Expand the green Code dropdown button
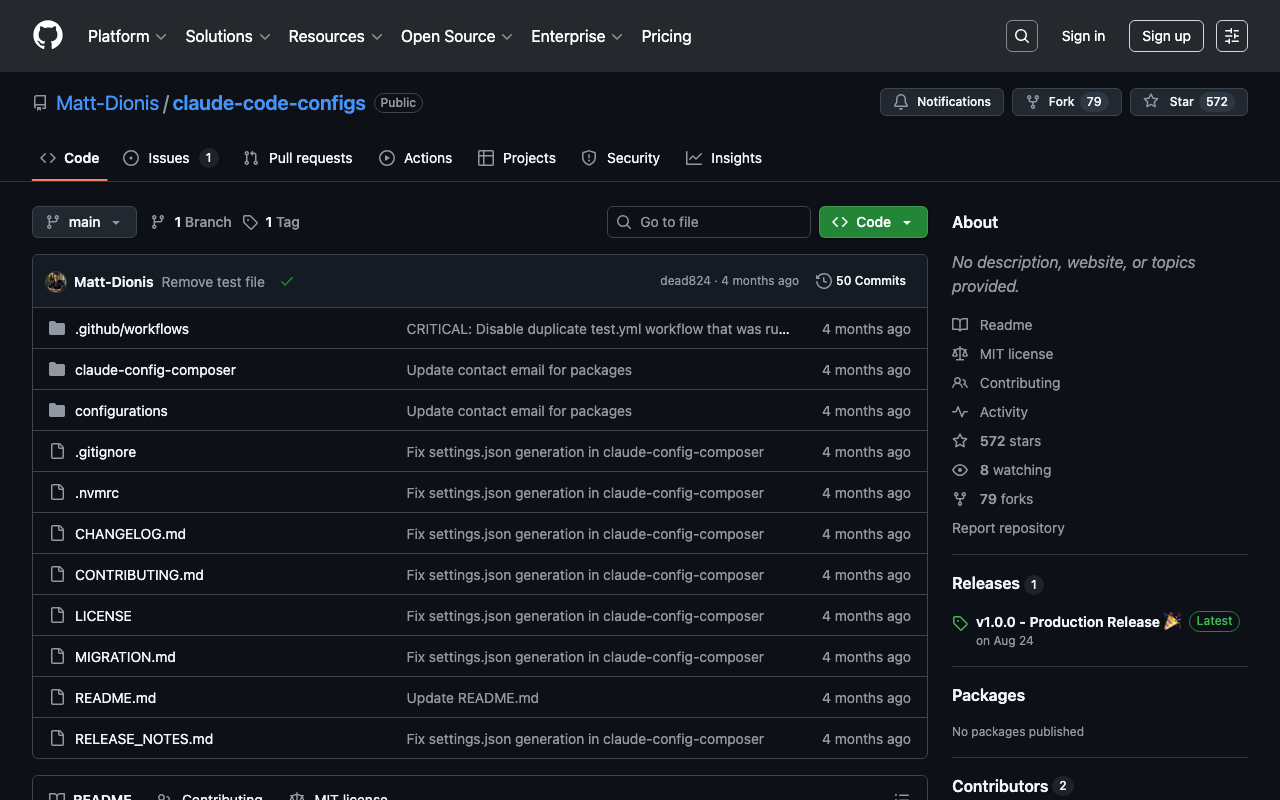Image resolution: width=1280 pixels, height=800 pixels. (872, 222)
